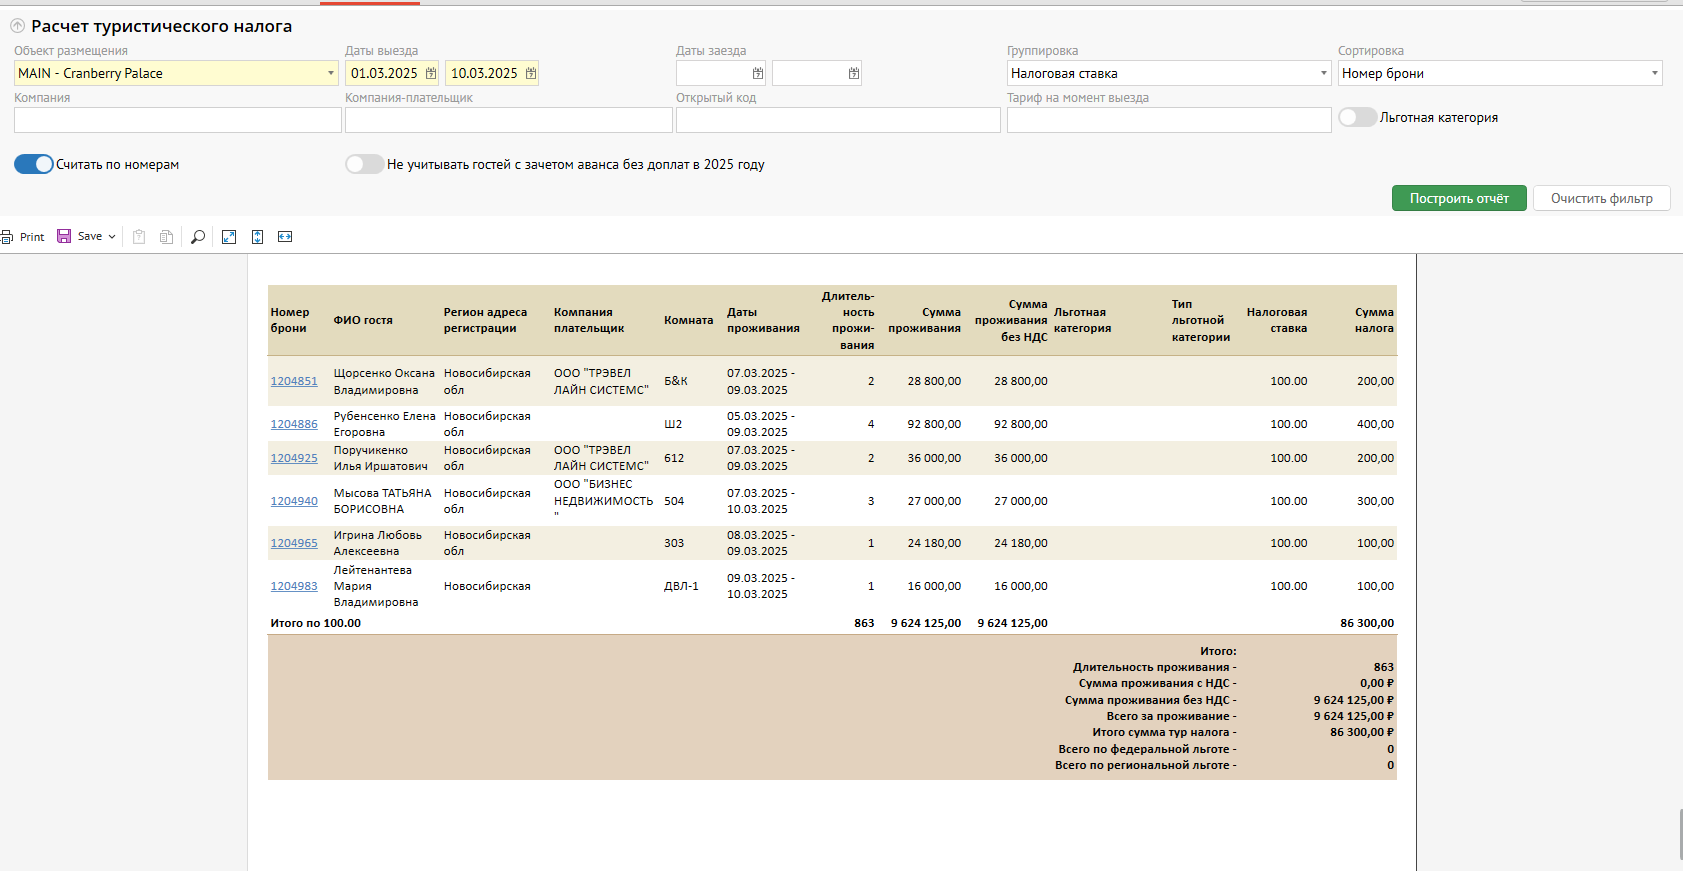Click the fit page height icon

(x=257, y=237)
